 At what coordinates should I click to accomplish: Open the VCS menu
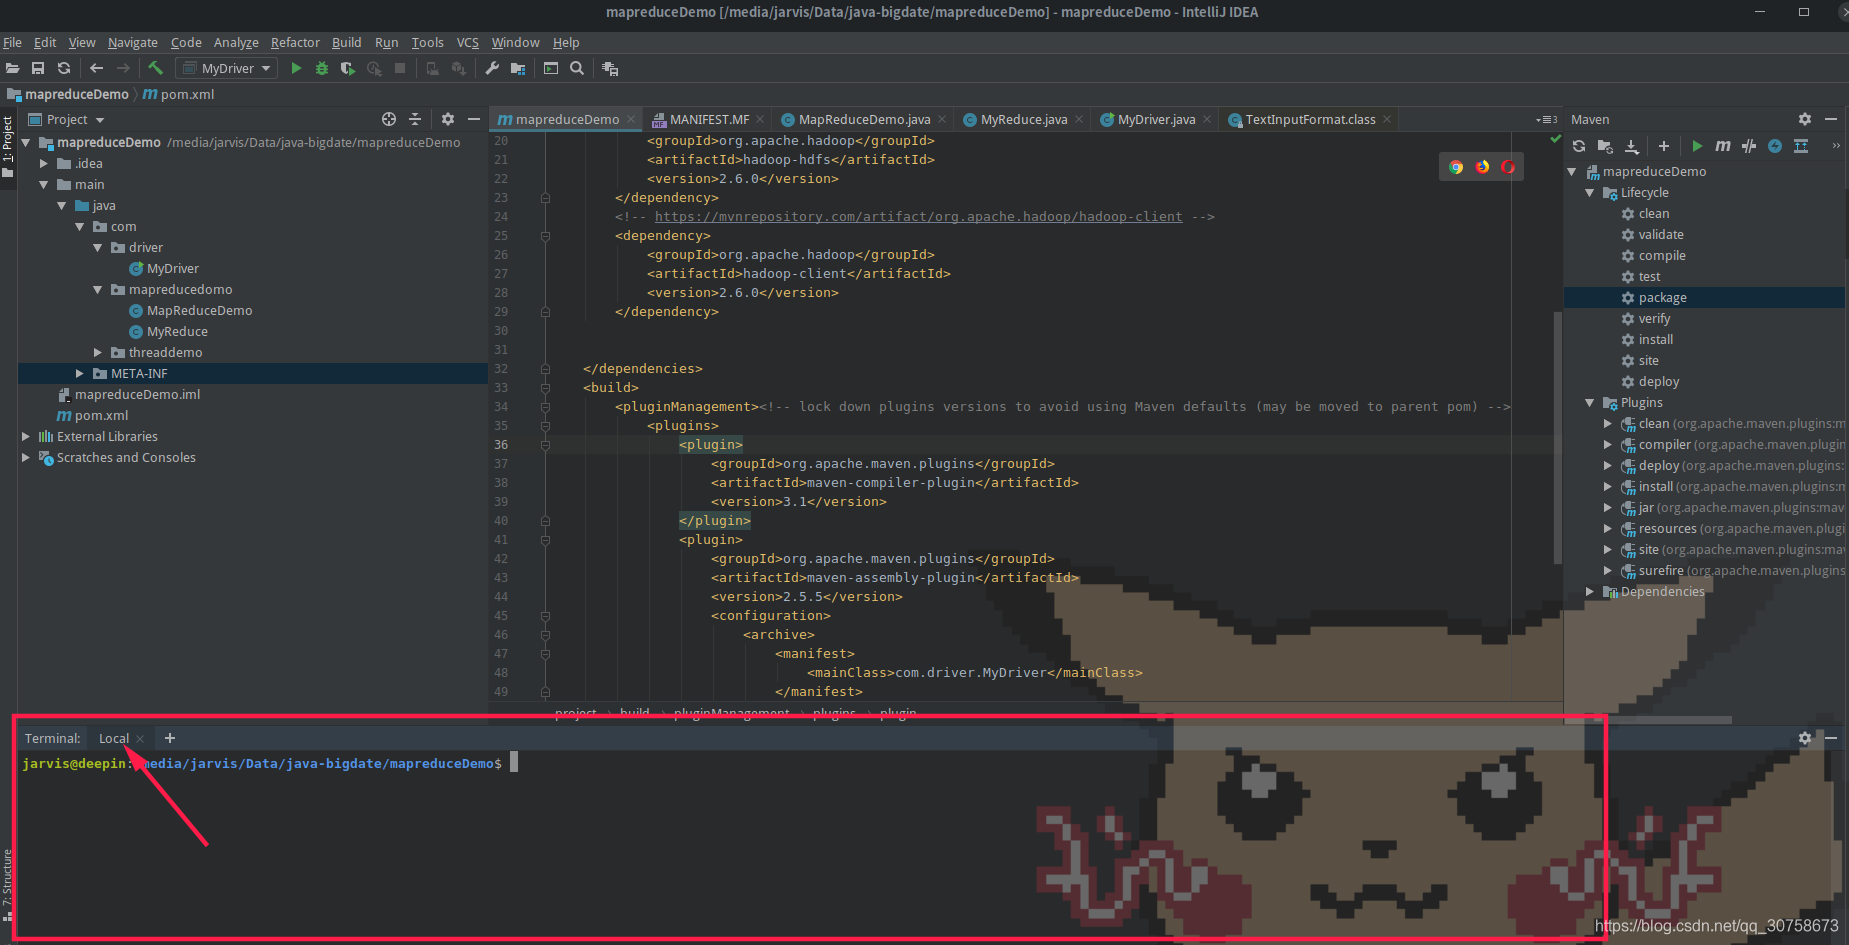(x=468, y=42)
